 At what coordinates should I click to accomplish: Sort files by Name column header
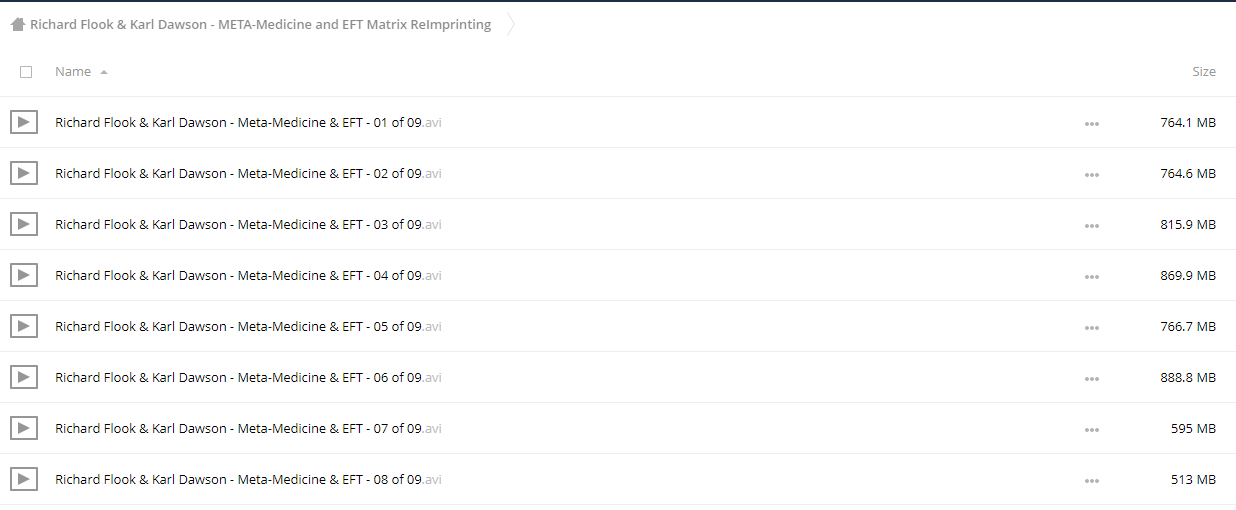pos(73,72)
